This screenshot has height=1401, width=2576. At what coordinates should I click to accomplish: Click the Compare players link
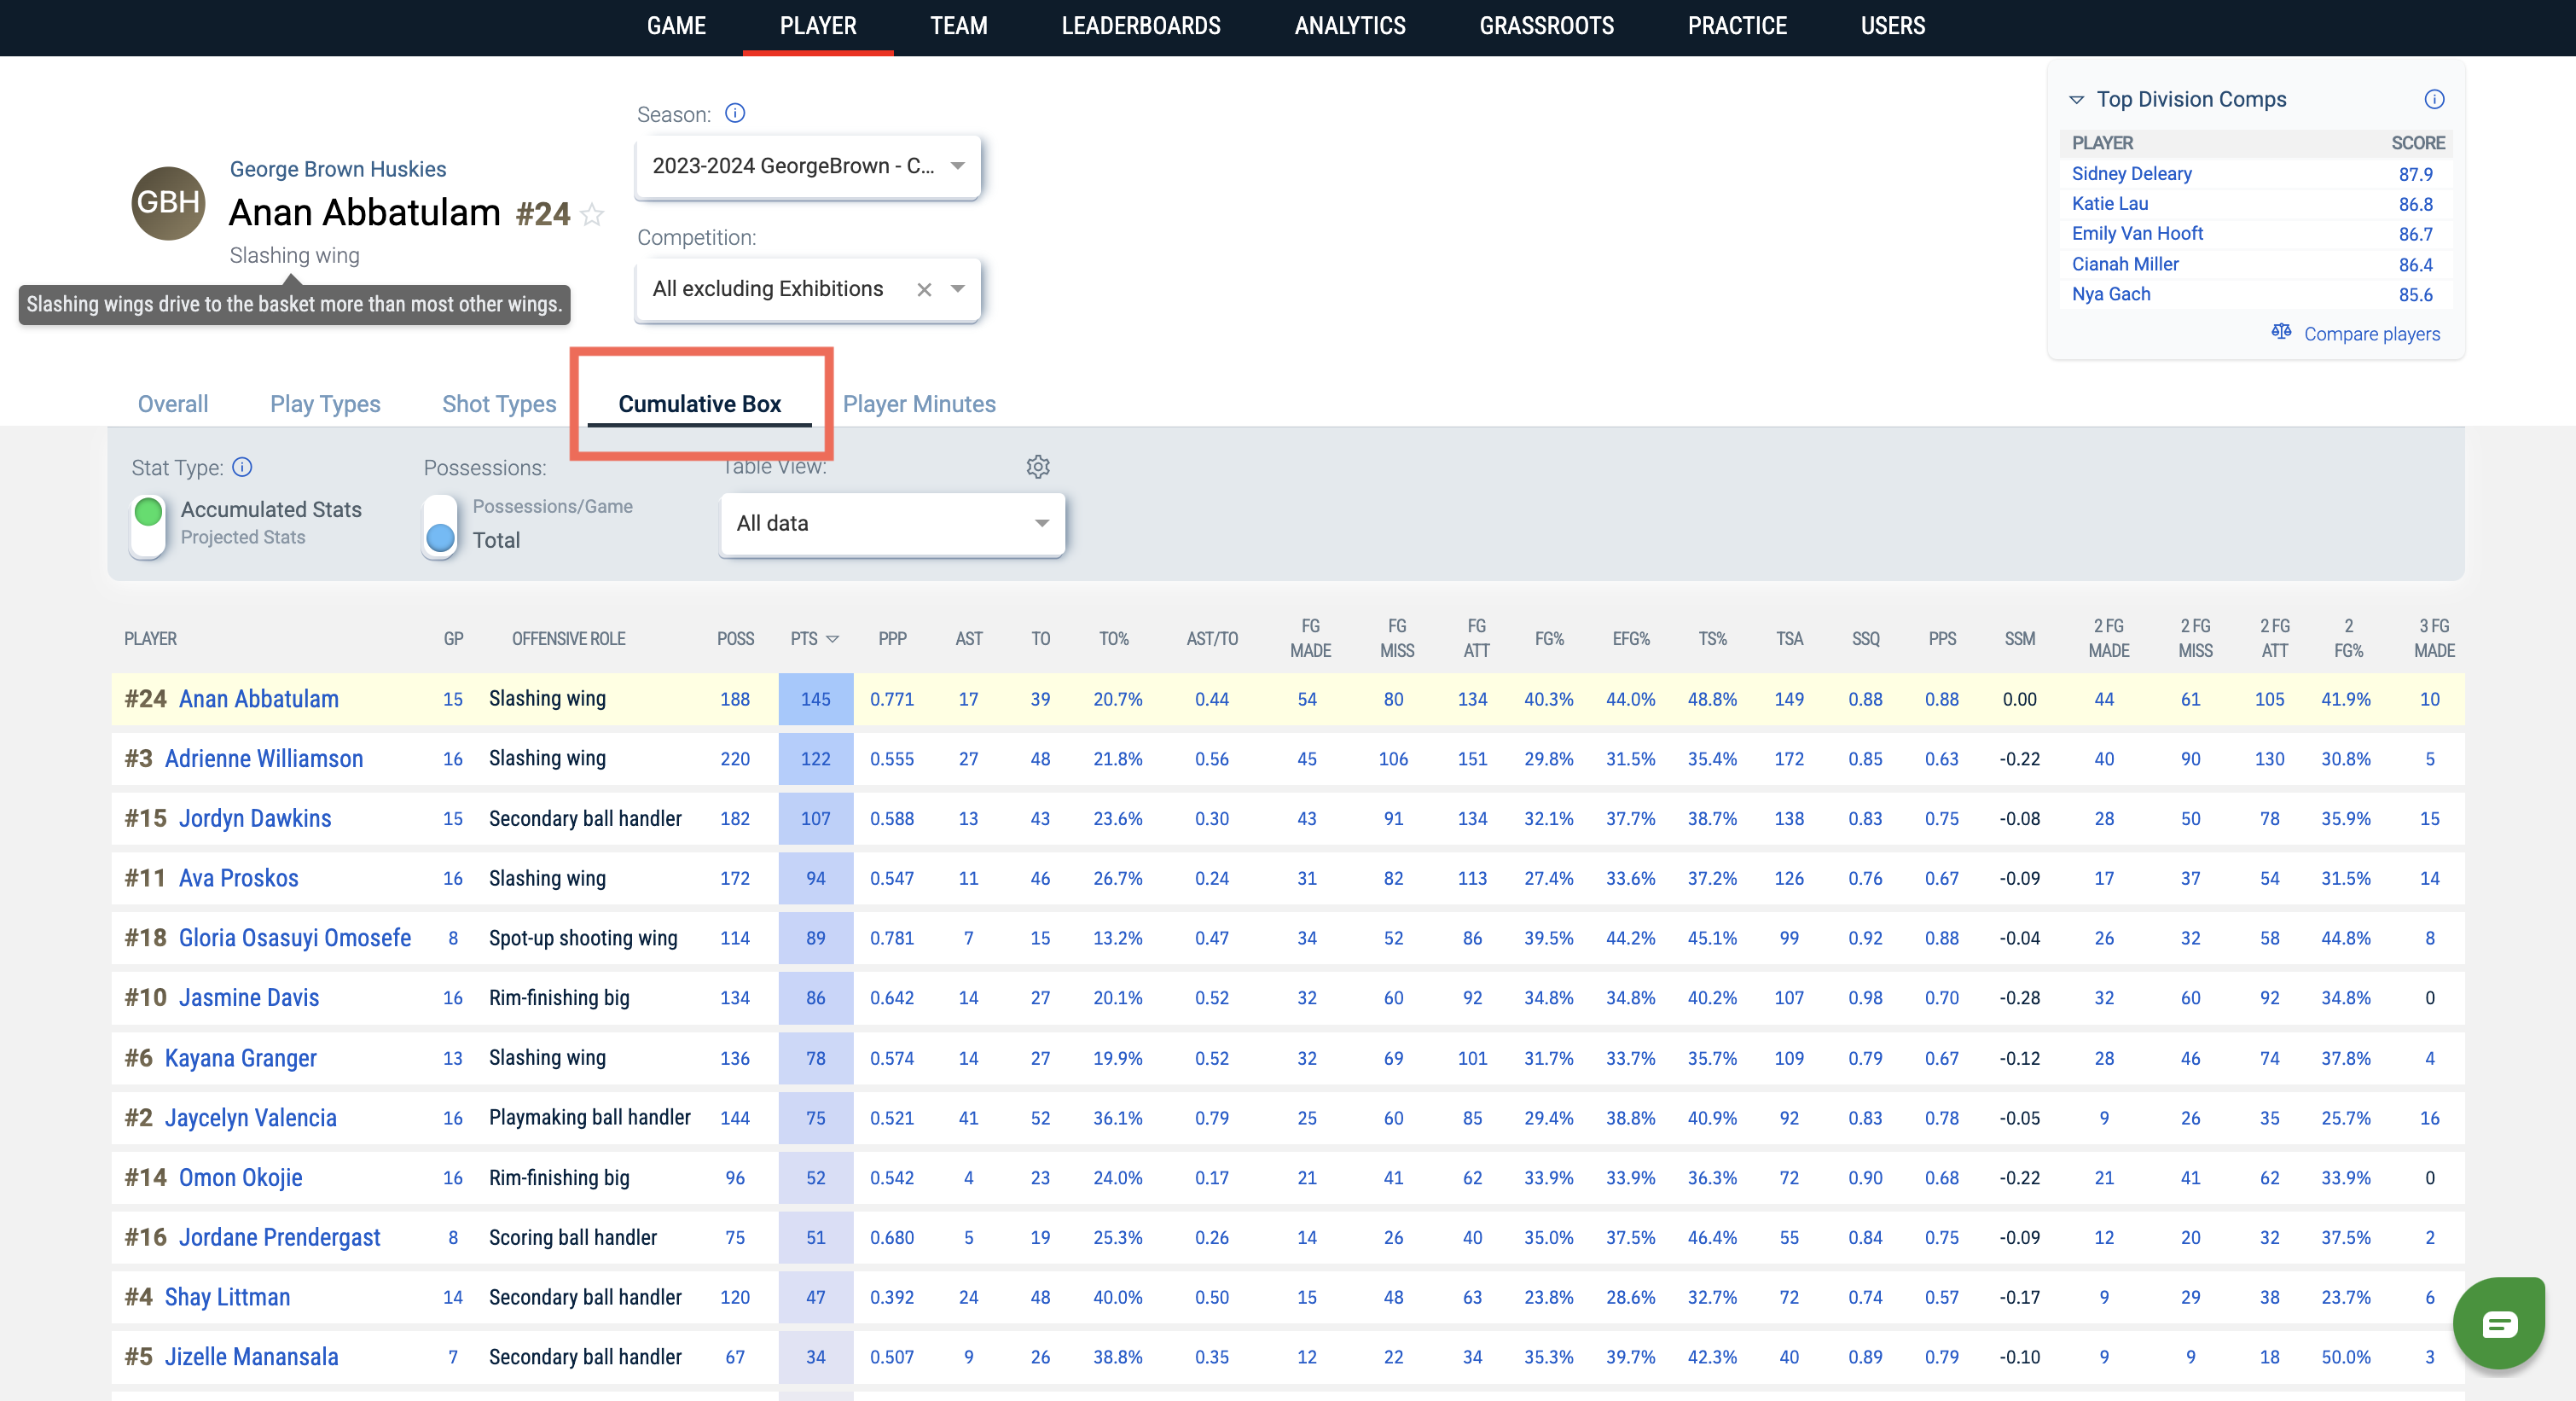click(2371, 334)
